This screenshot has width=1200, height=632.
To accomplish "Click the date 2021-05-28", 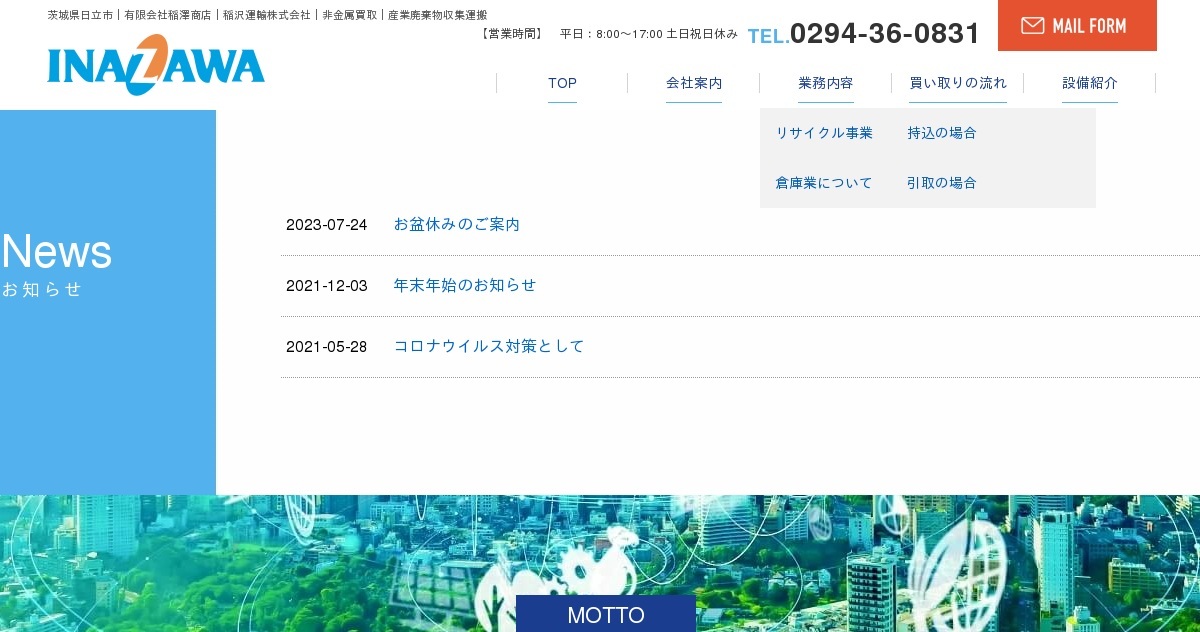I will (326, 346).
